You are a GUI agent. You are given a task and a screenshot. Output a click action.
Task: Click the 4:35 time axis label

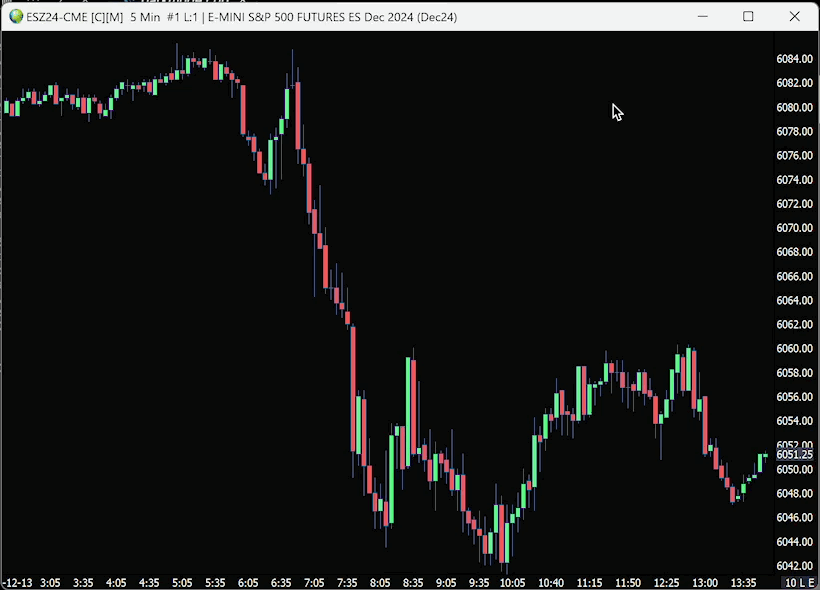149,583
